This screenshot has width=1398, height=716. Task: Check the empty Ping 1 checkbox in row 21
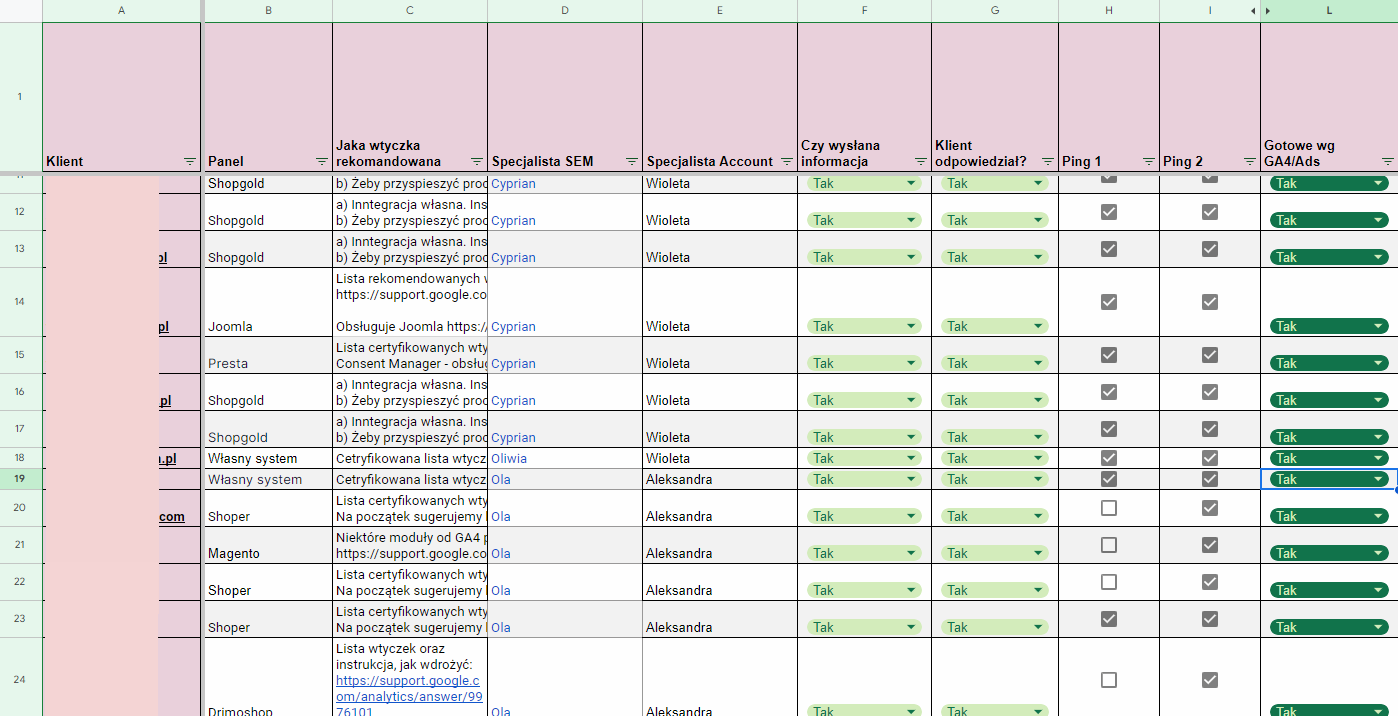(1109, 545)
